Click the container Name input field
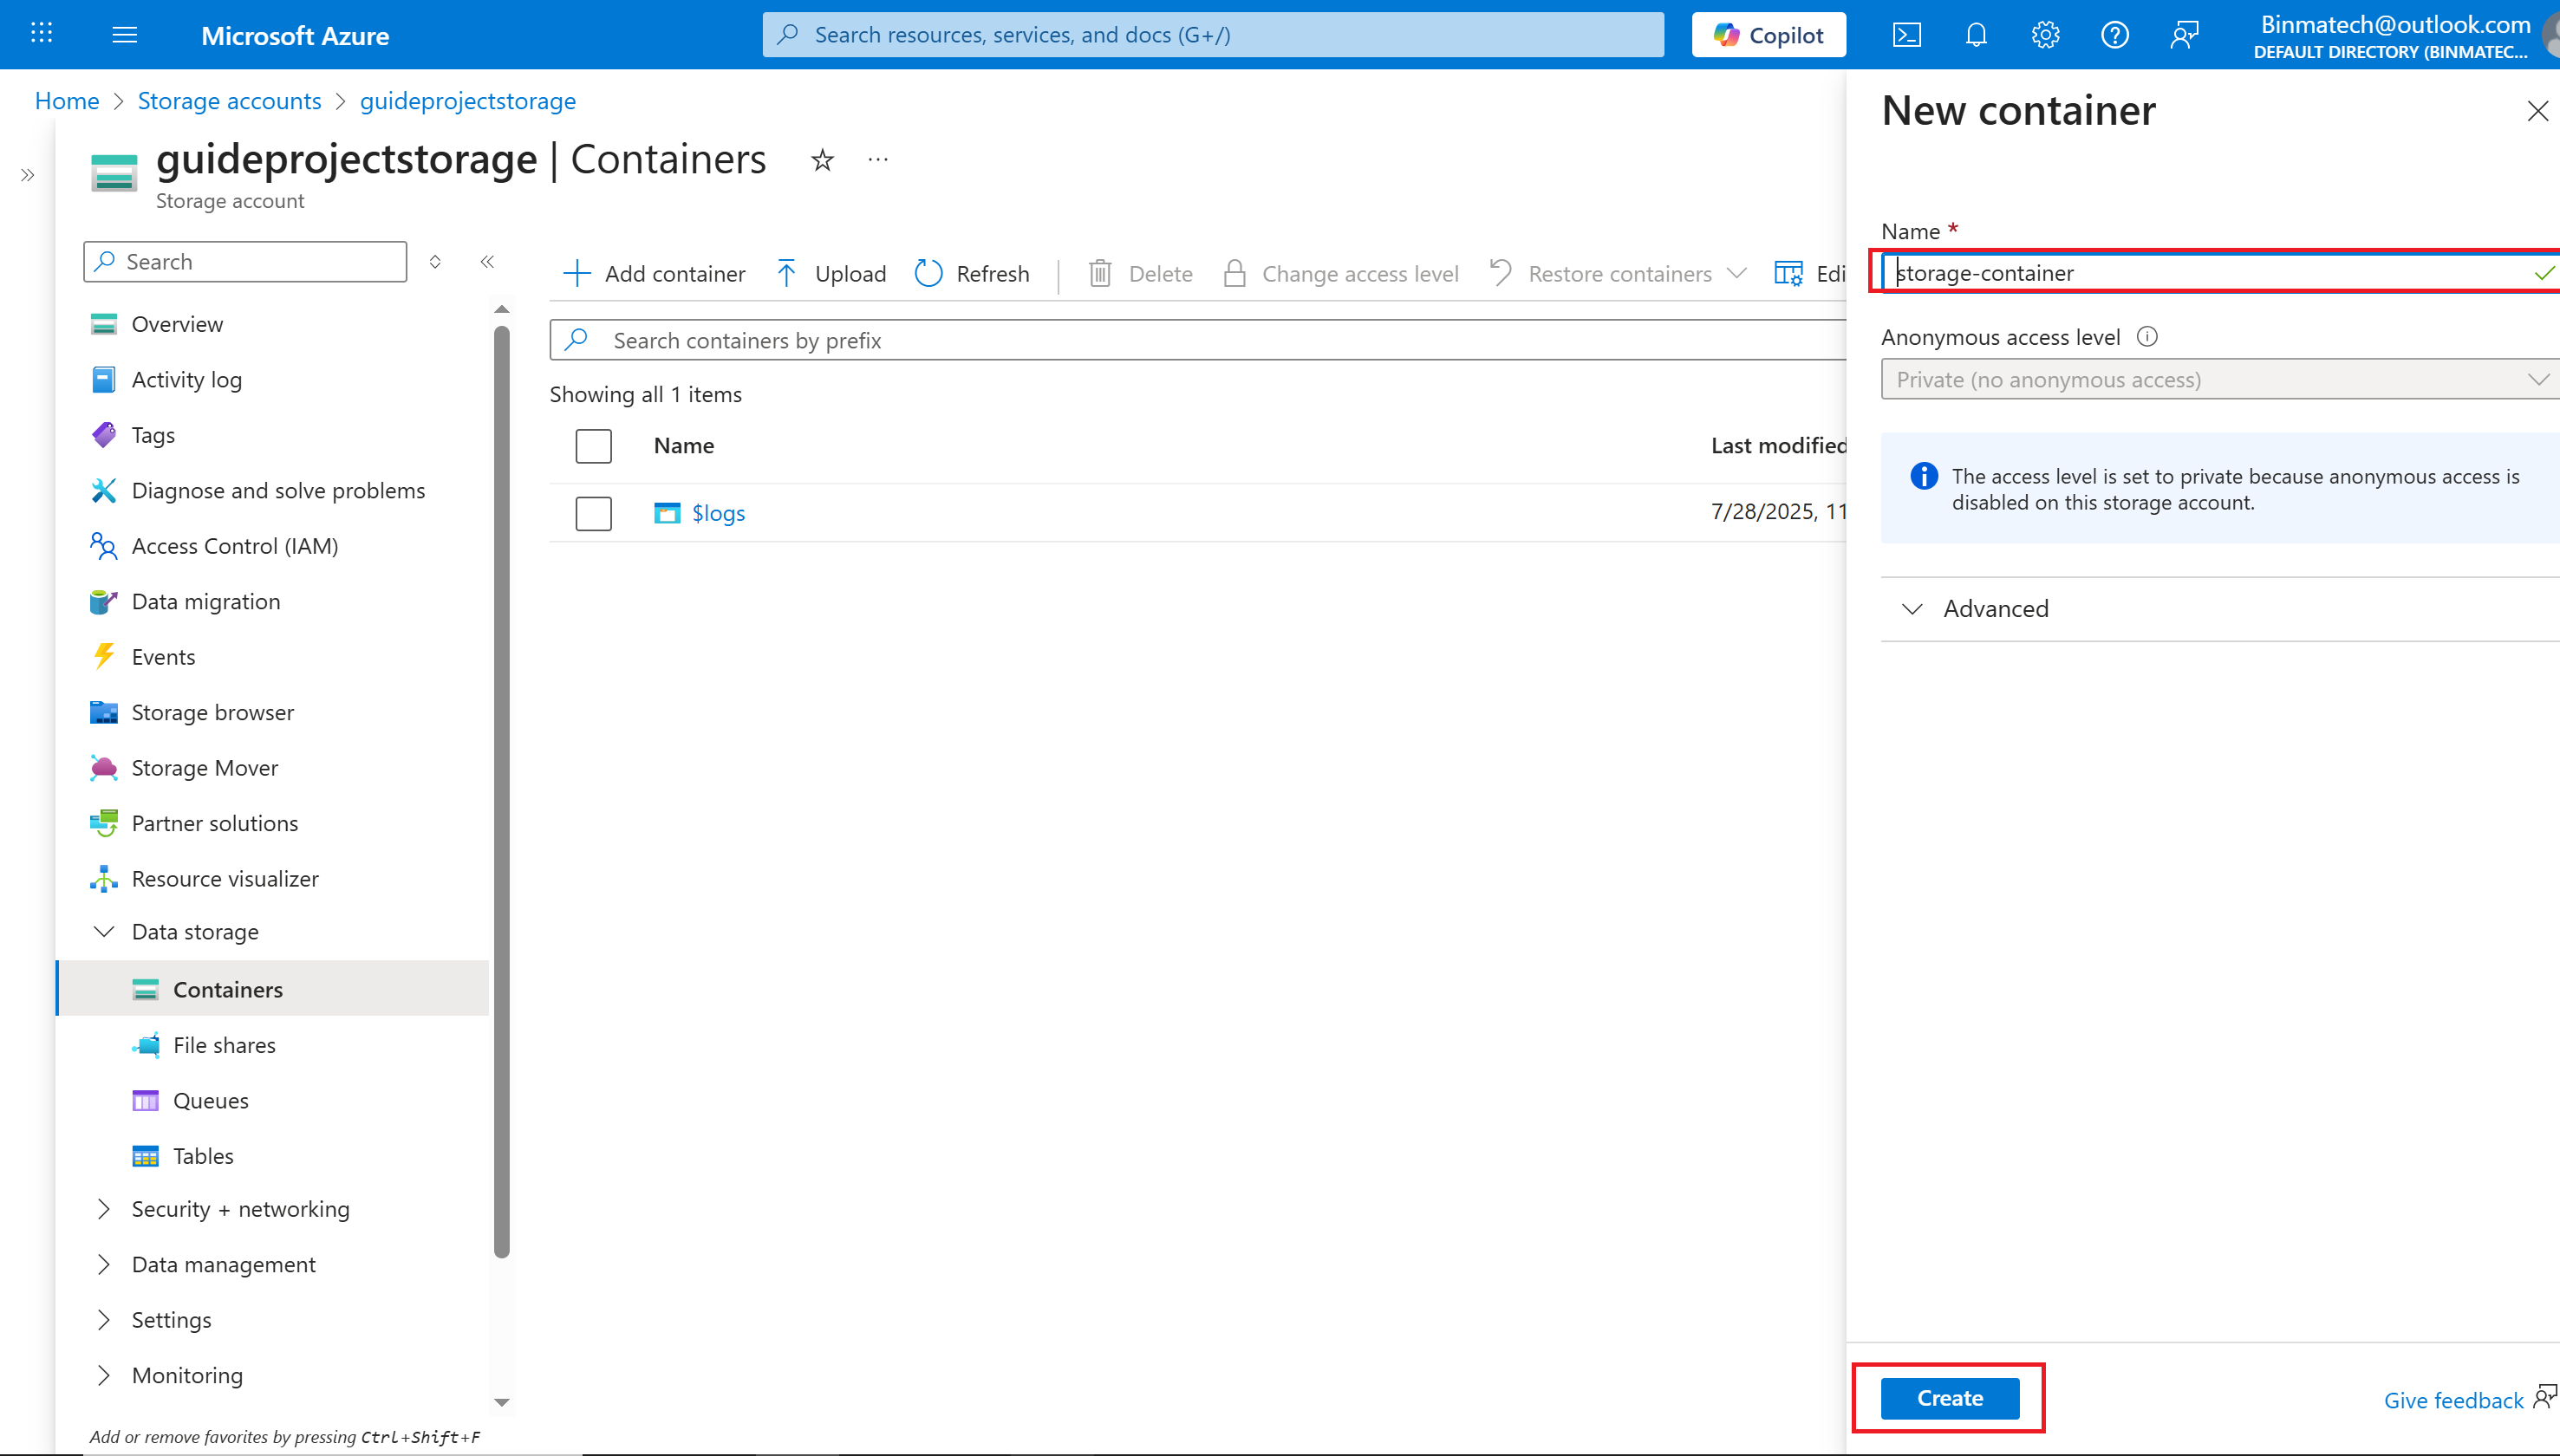The height and width of the screenshot is (1456, 2560). point(2200,273)
